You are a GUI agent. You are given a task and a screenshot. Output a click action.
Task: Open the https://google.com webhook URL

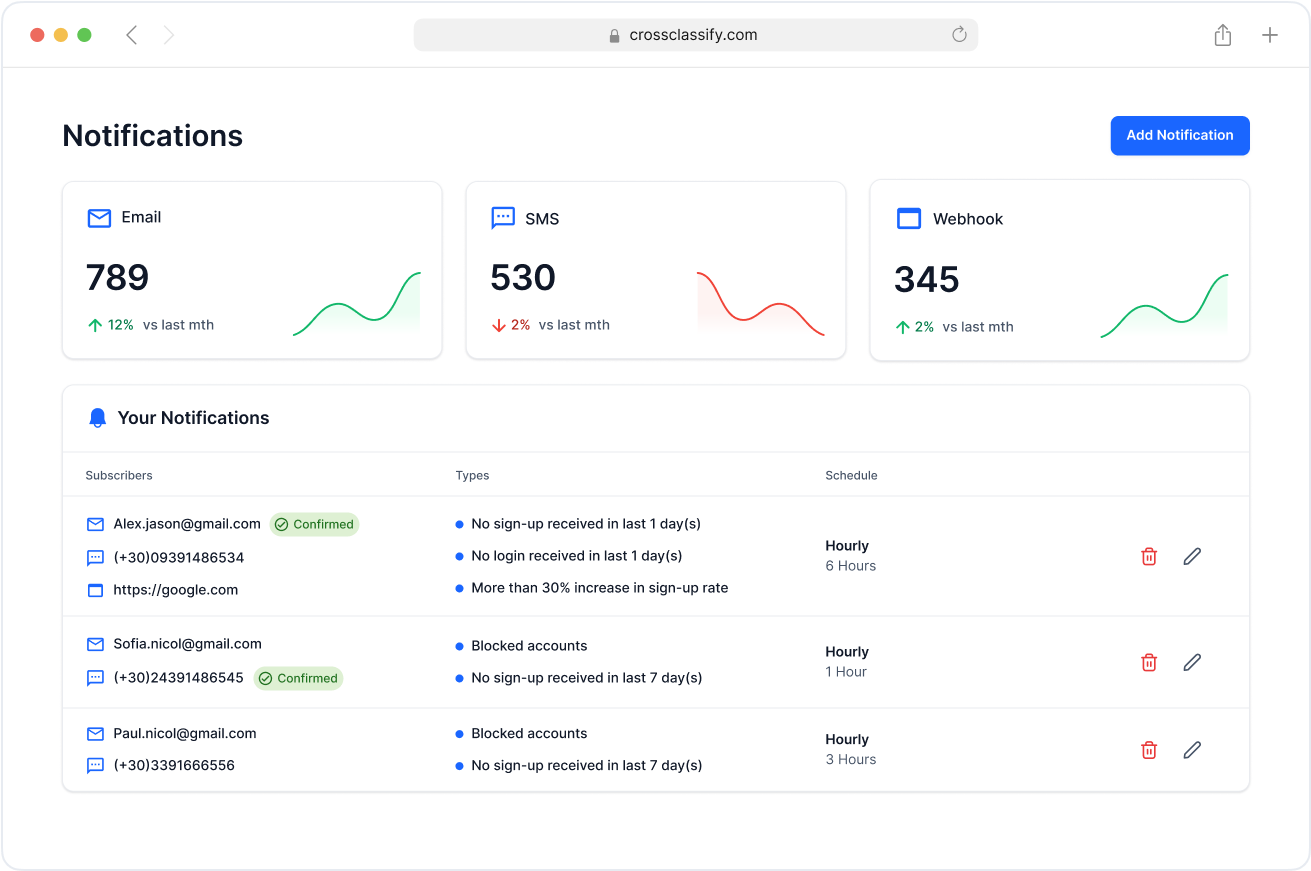click(x=176, y=590)
